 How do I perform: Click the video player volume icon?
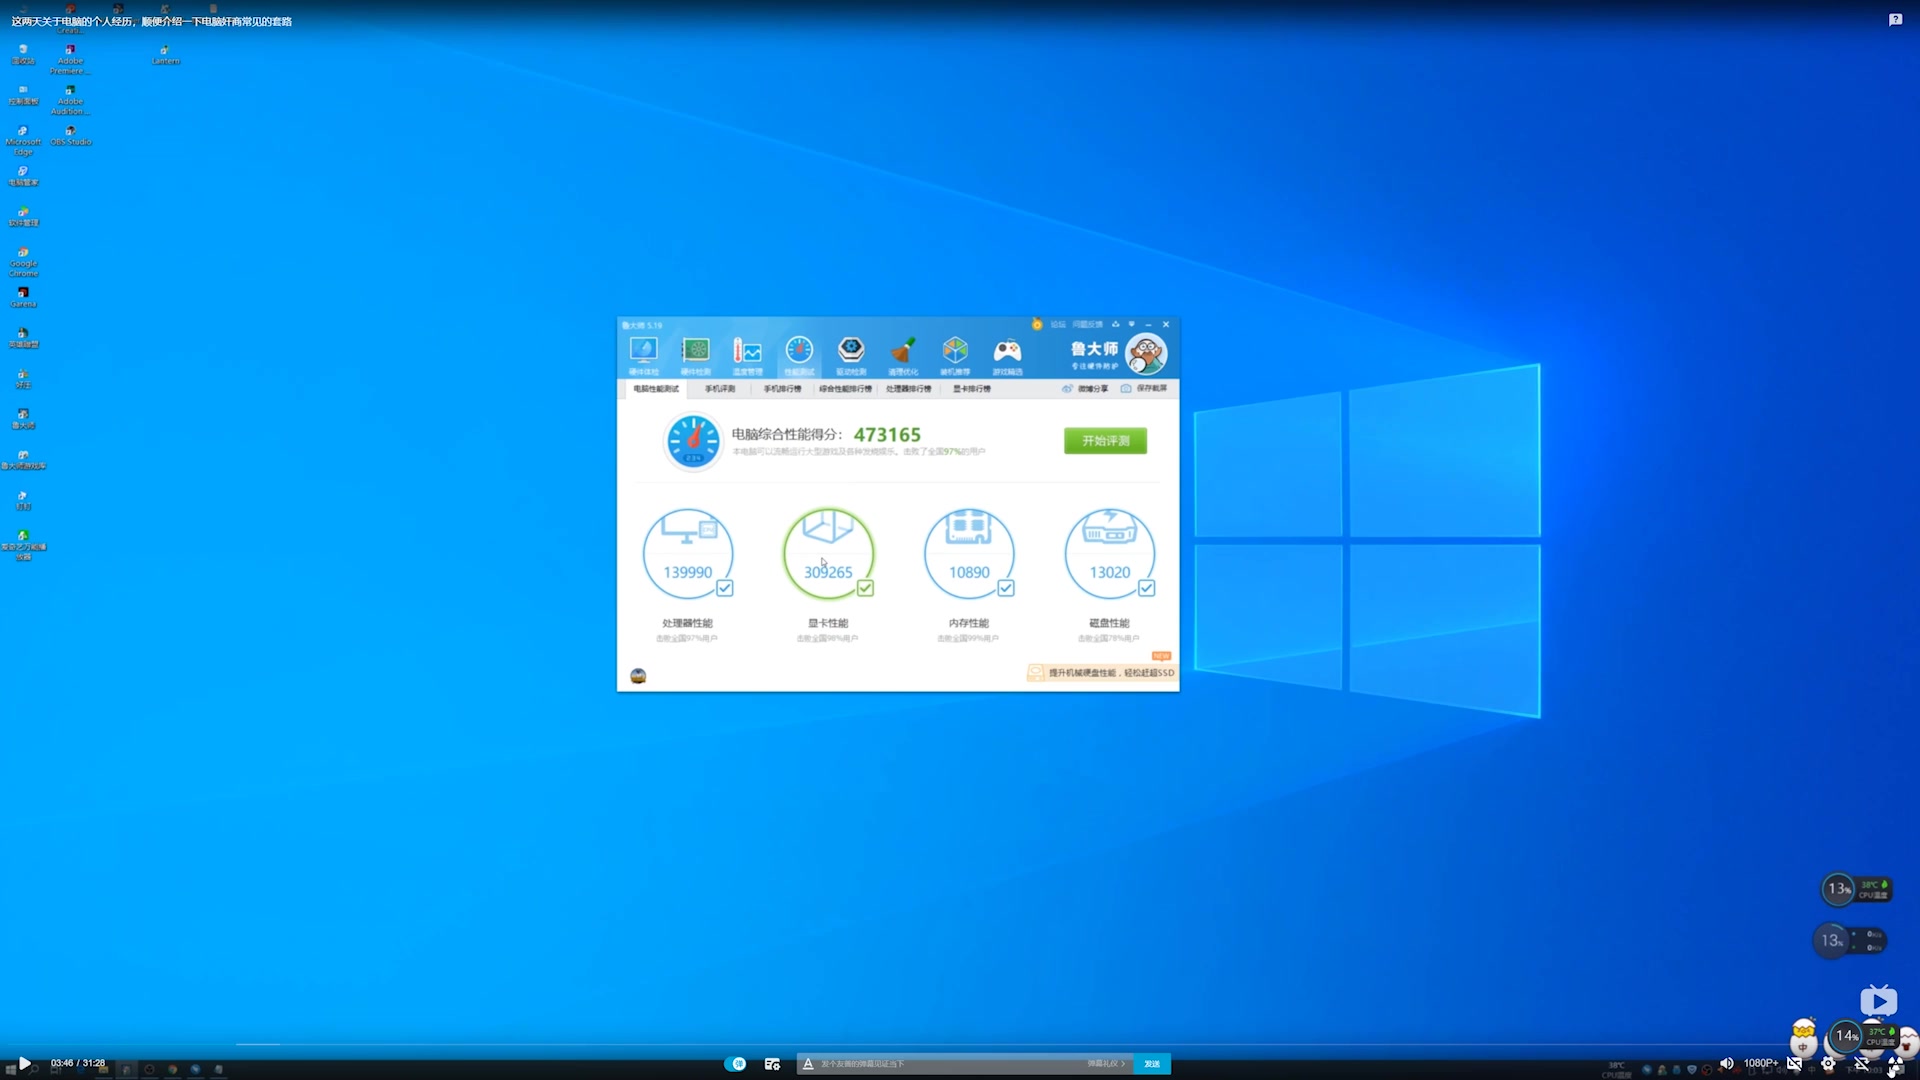click(x=1726, y=1063)
